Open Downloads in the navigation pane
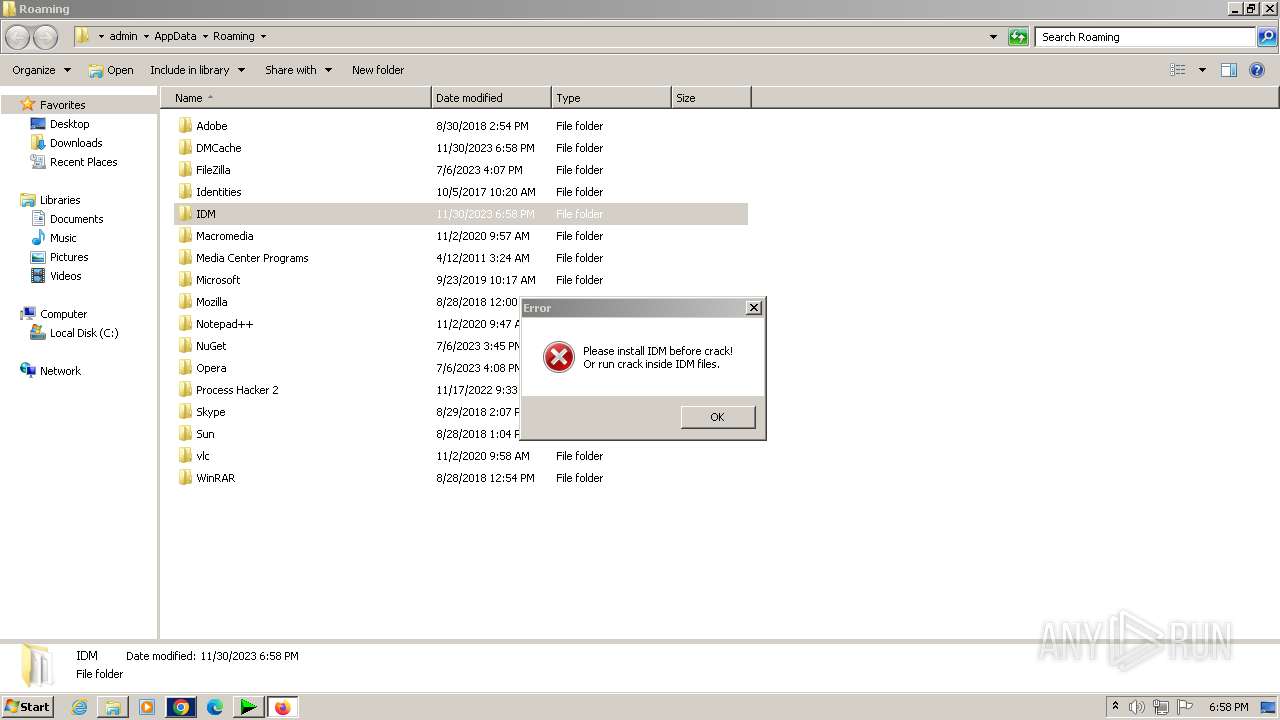The height and width of the screenshot is (720, 1280). pos(76,143)
